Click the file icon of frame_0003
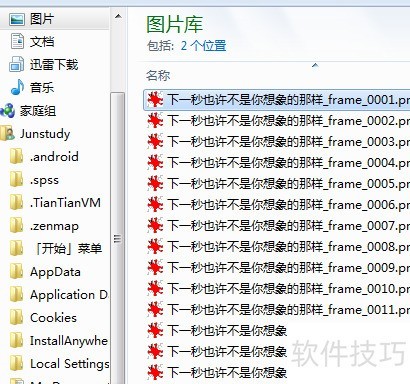The image size is (410, 384). tap(155, 142)
